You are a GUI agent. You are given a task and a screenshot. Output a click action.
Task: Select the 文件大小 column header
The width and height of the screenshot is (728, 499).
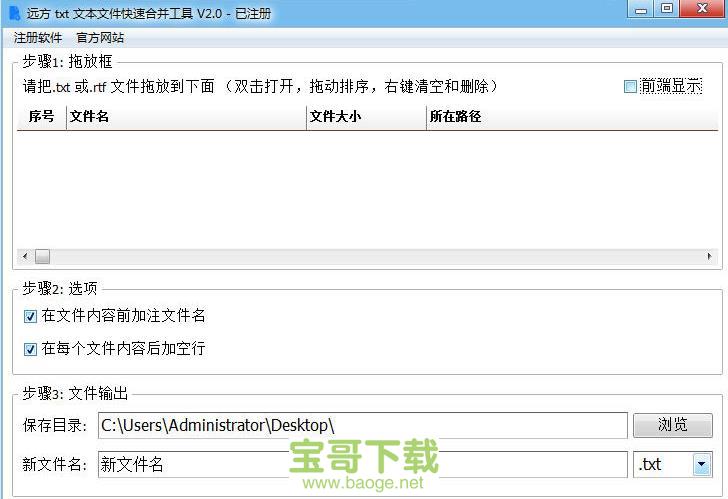click(x=365, y=117)
